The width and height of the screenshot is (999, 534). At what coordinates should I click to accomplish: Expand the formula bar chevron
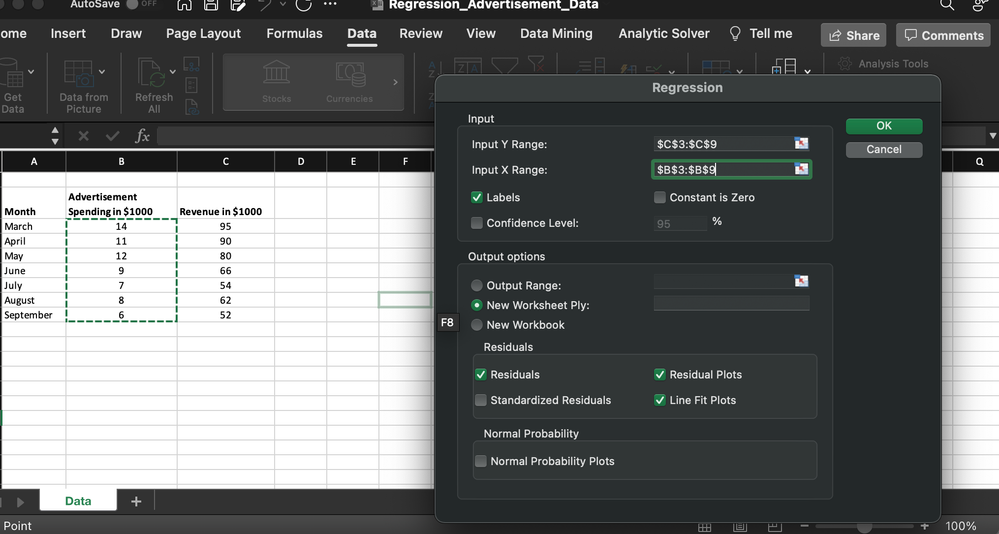[x=992, y=136]
